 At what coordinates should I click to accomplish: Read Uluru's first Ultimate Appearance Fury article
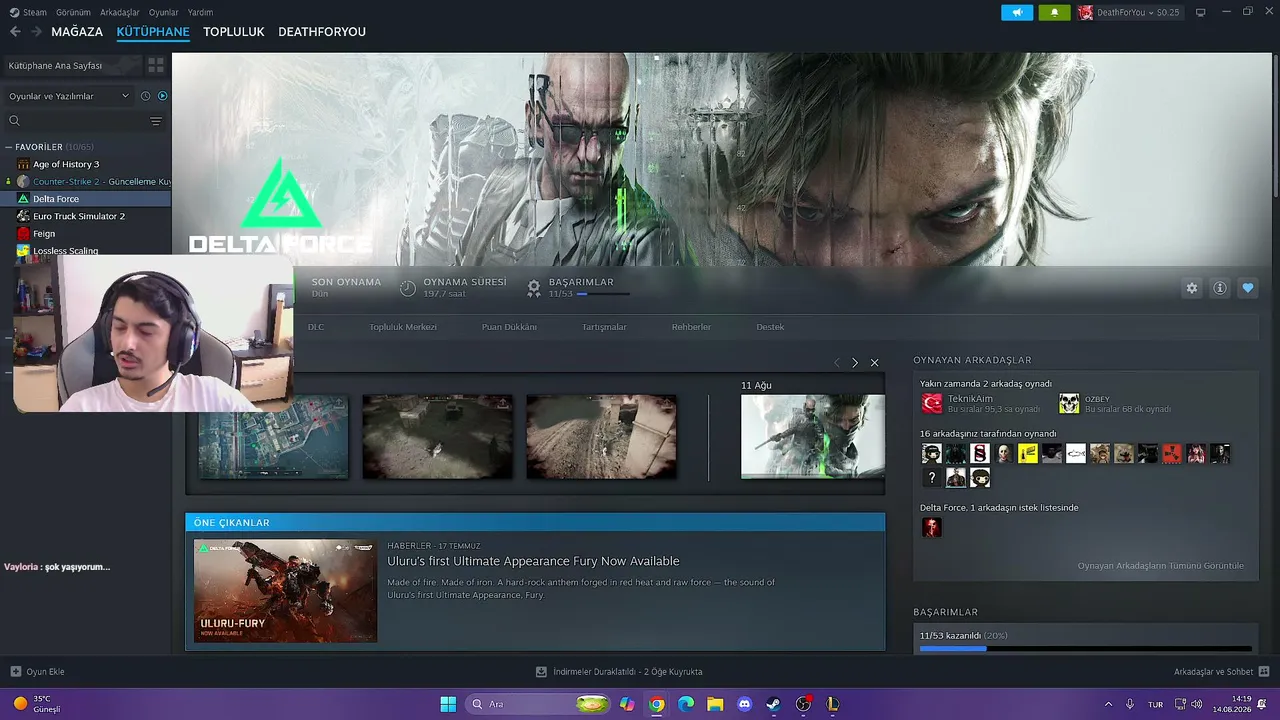point(533,561)
